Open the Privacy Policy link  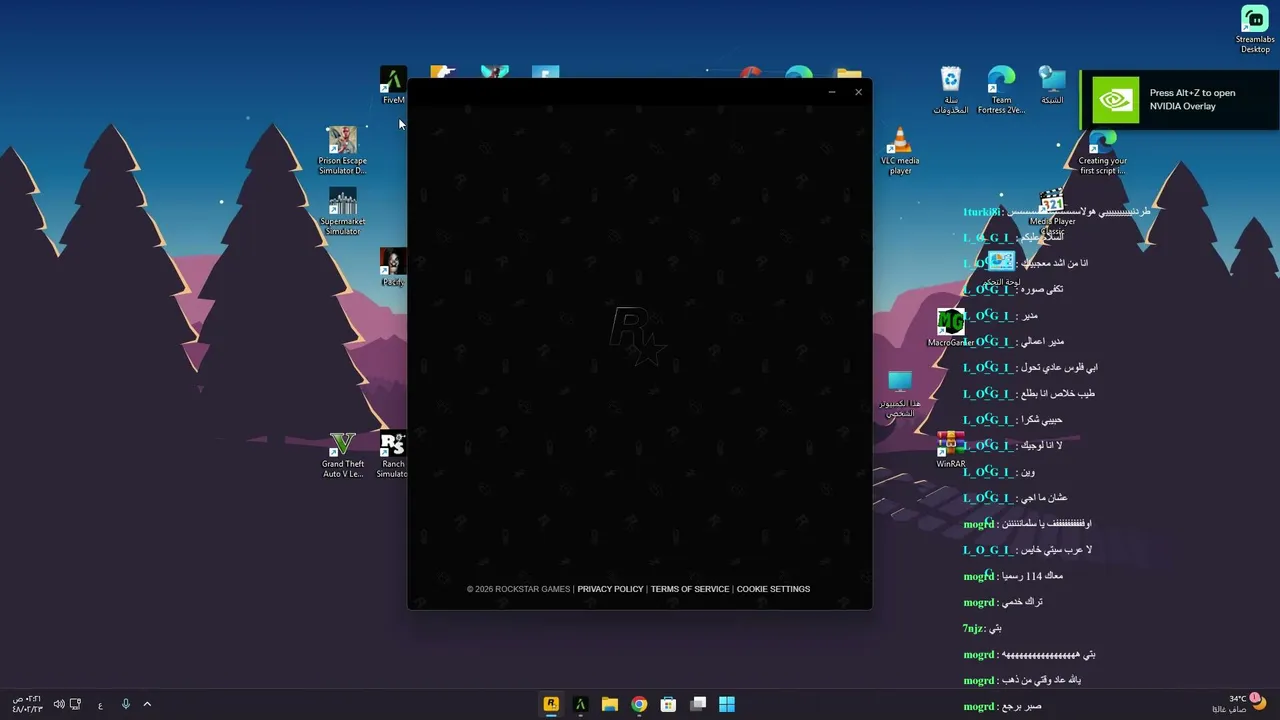tap(610, 589)
